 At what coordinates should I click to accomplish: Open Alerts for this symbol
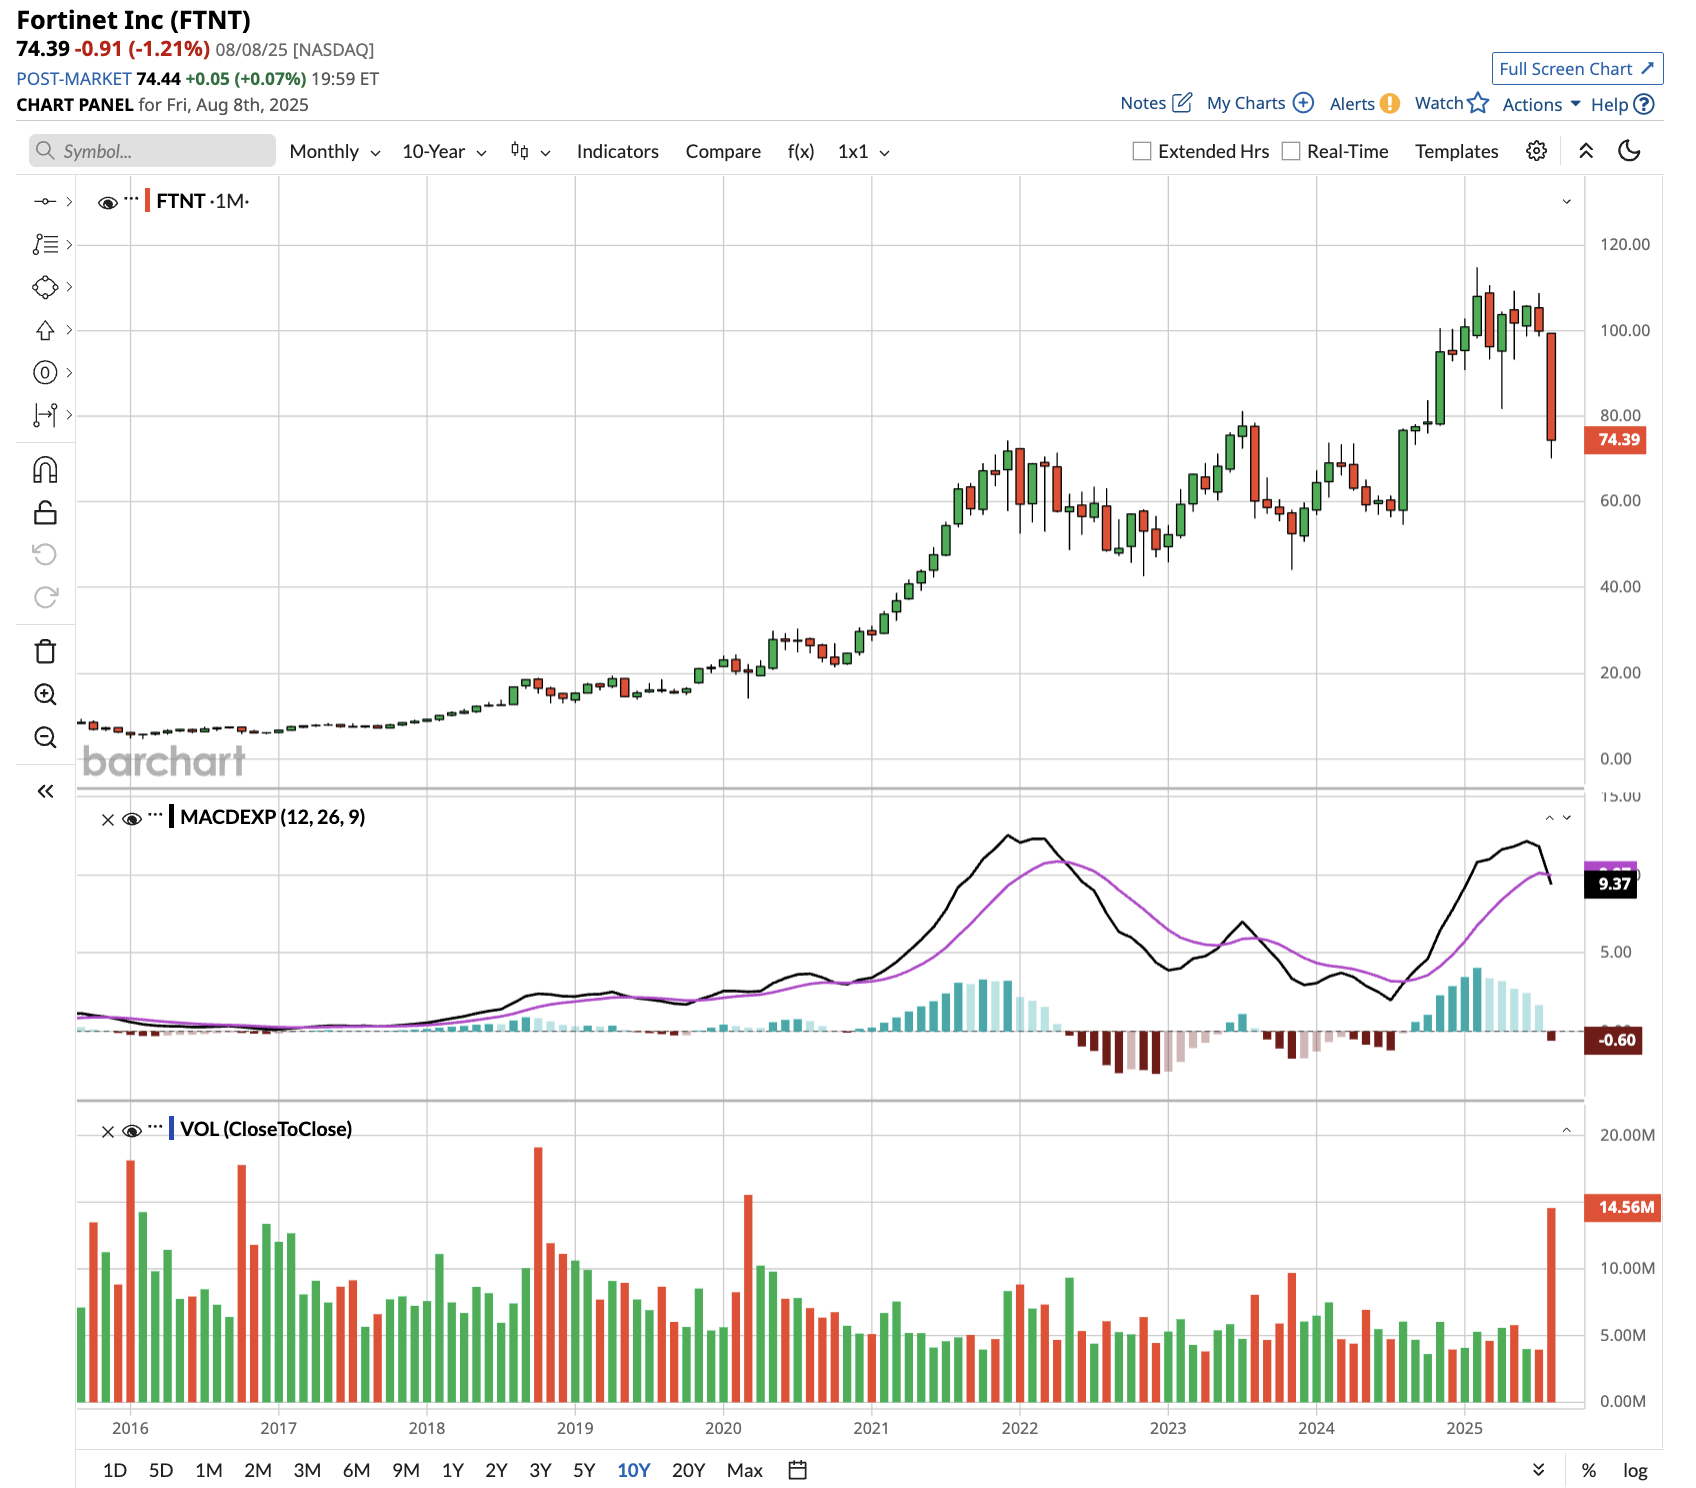[1365, 104]
